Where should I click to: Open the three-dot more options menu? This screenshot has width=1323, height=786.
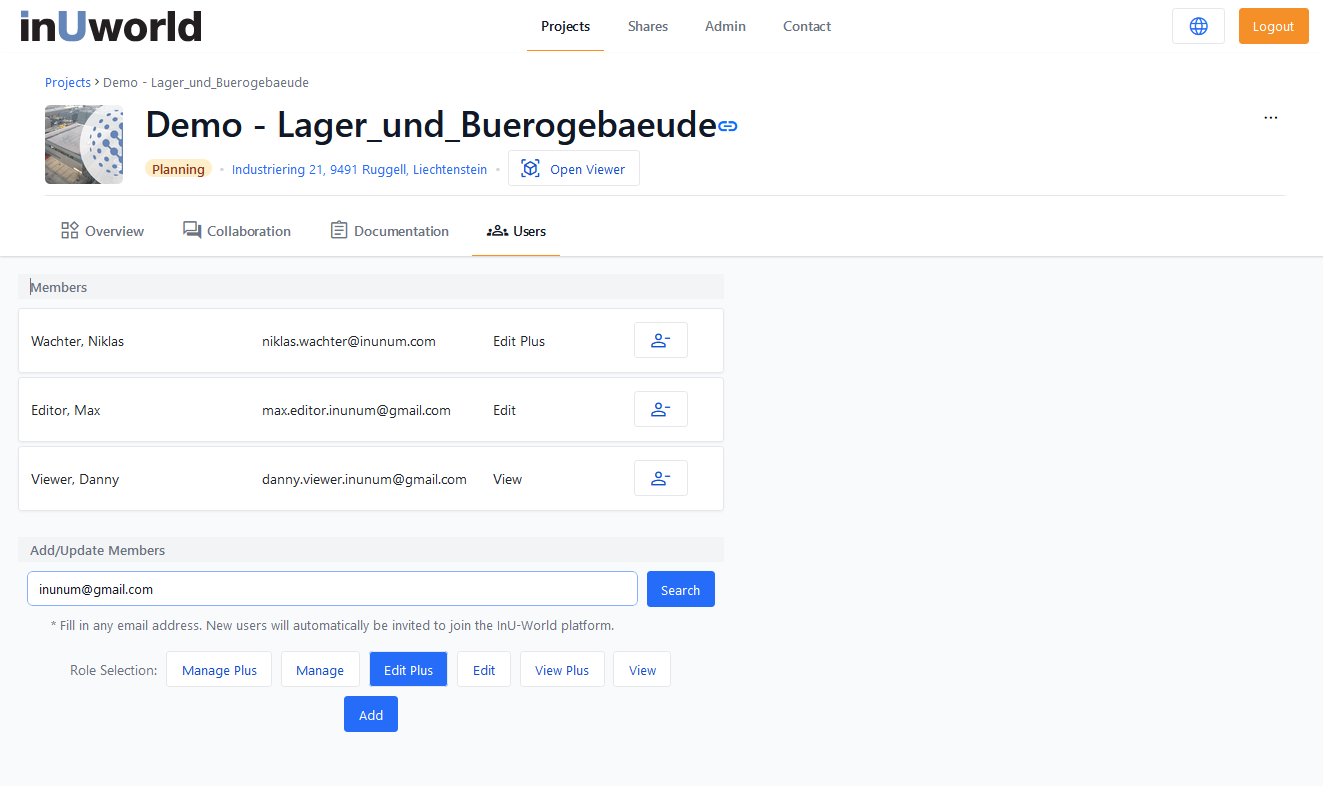(1270, 117)
